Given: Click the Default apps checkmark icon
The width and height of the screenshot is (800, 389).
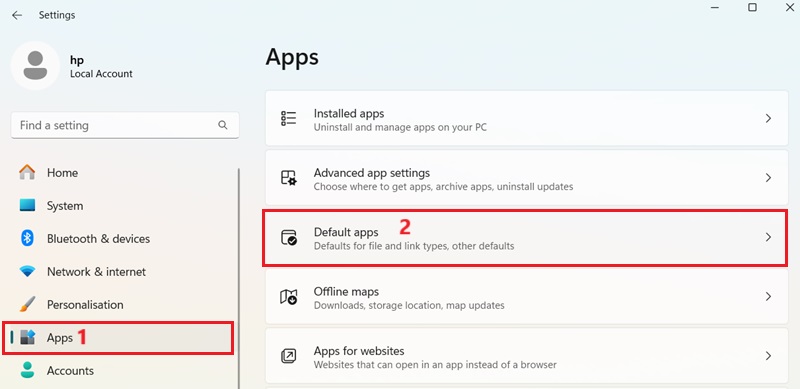Looking at the screenshot, I should tap(288, 237).
